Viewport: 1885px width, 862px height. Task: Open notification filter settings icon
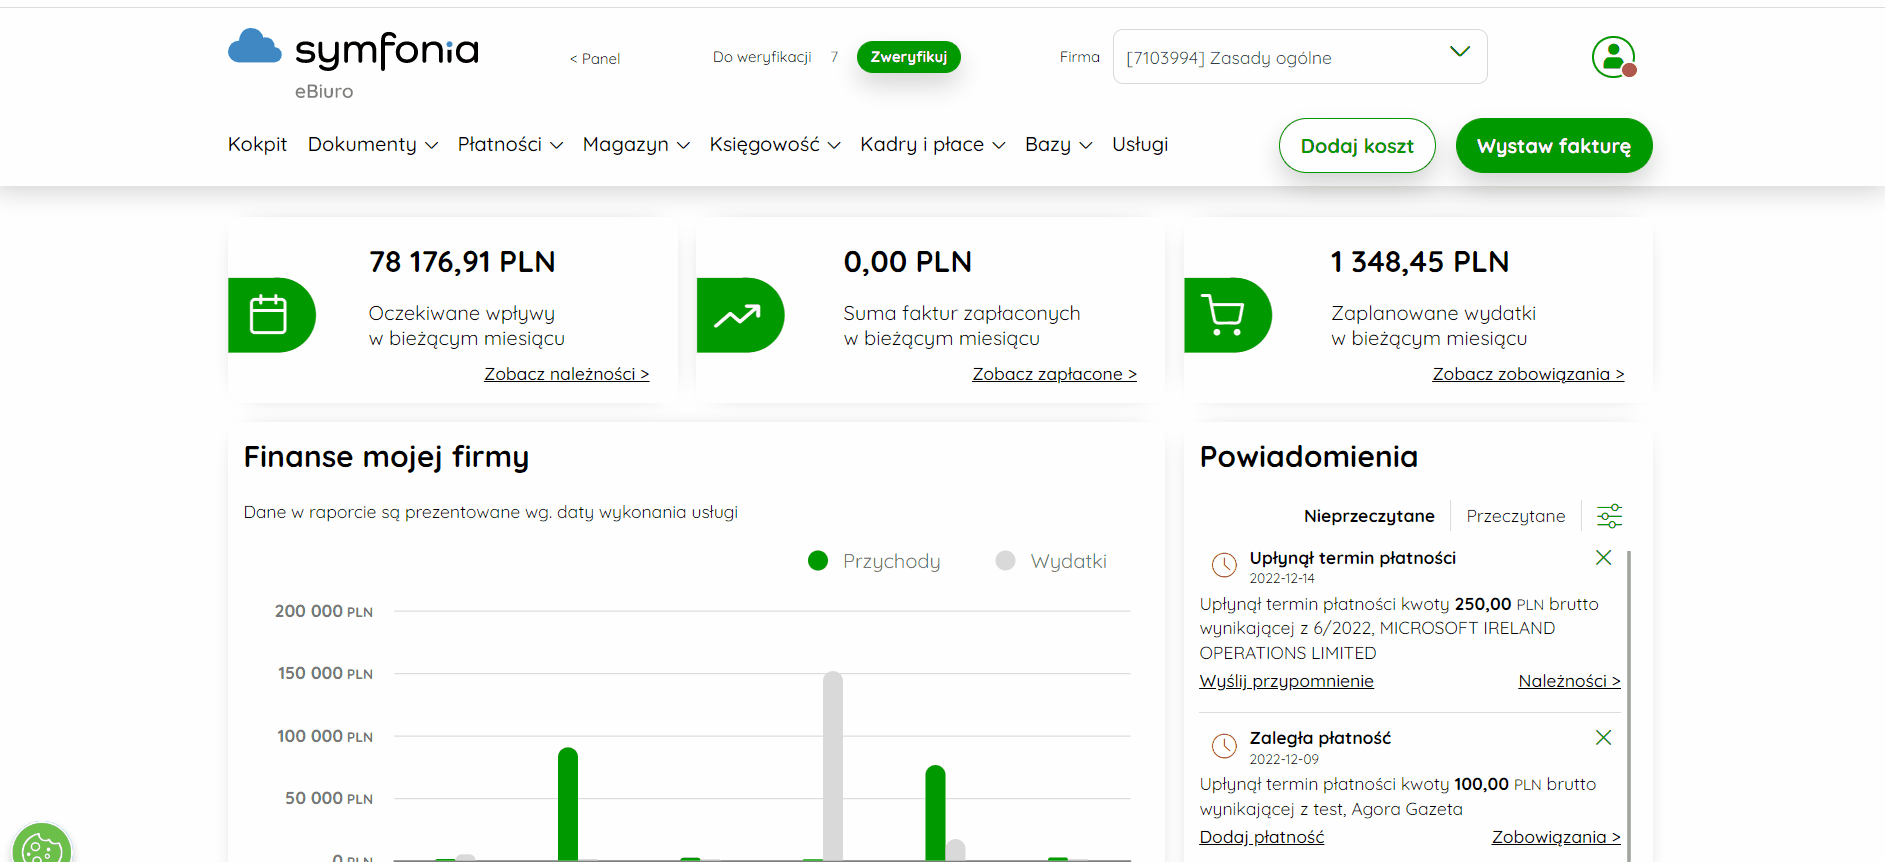click(1609, 516)
